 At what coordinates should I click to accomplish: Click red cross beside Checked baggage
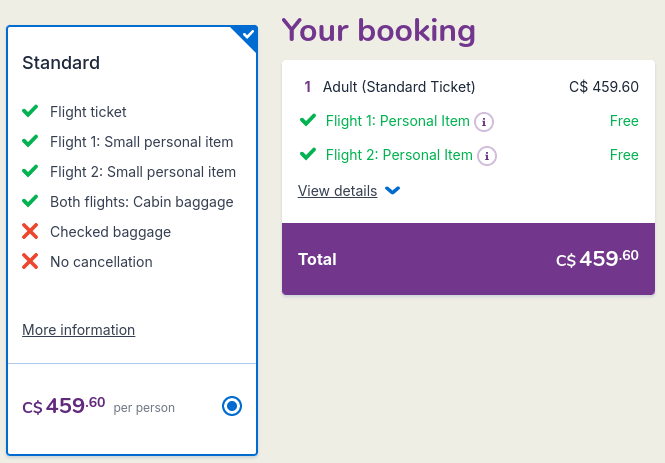pyautogui.click(x=30, y=232)
